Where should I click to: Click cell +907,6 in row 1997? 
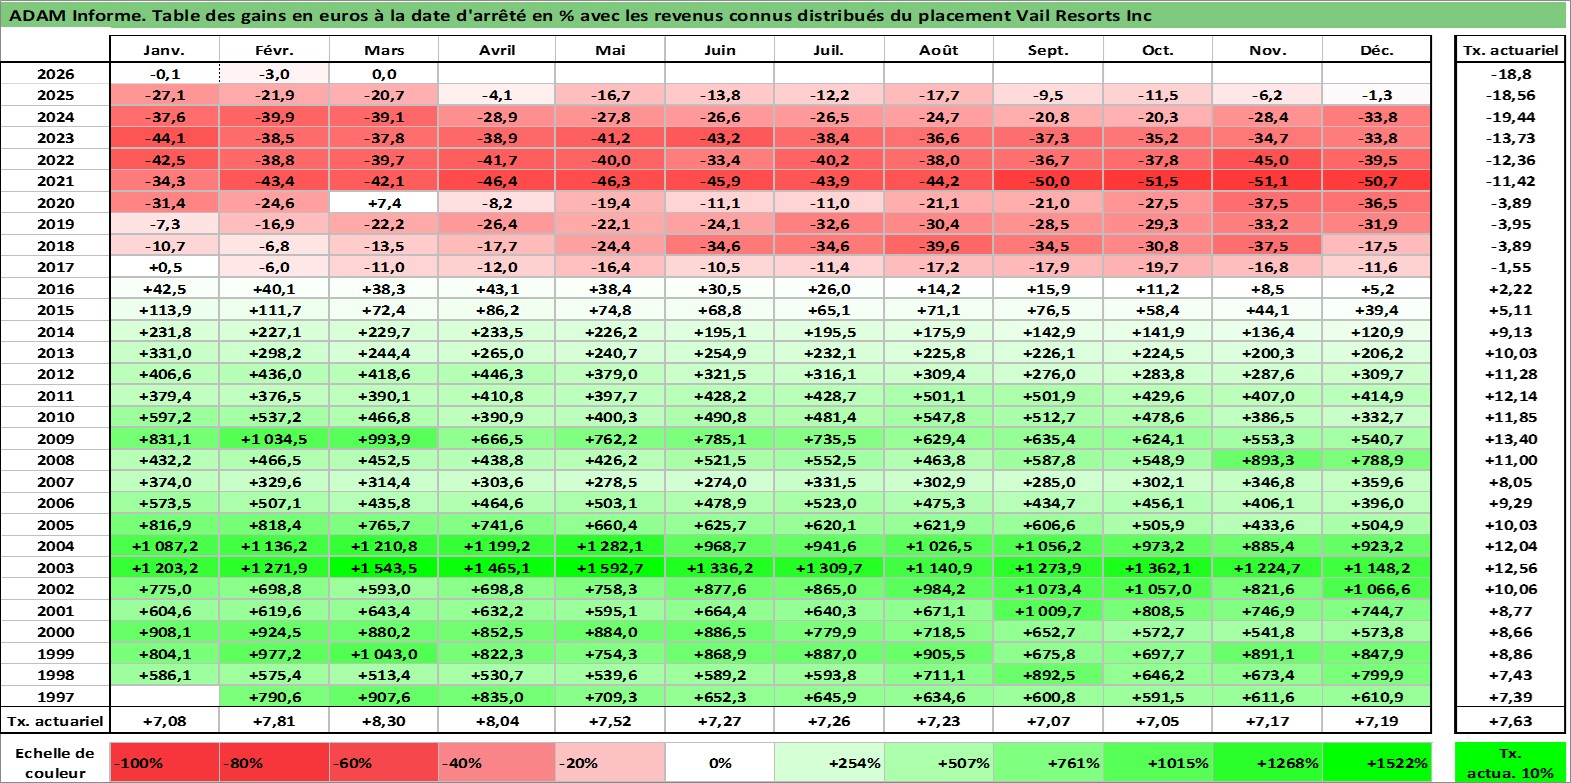(x=384, y=697)
